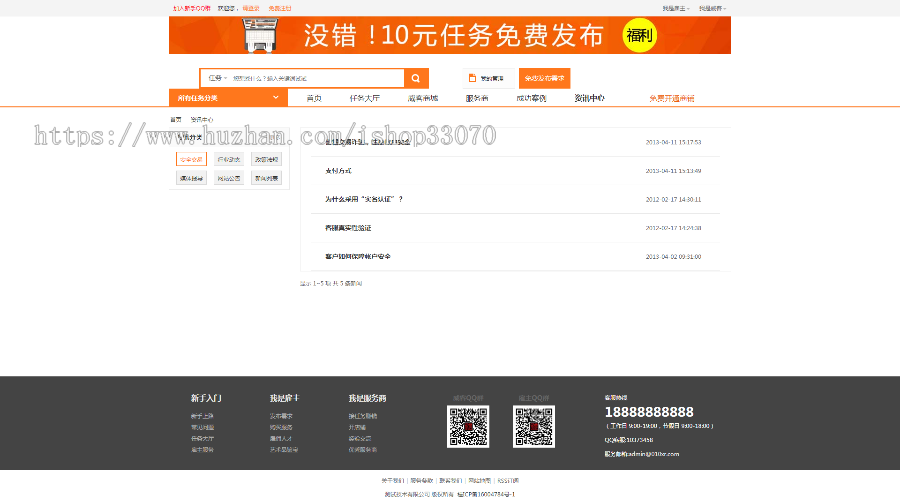Select the 行业动态 category button
The height and width of the screenshot is (502, 900).
point(229,159)
